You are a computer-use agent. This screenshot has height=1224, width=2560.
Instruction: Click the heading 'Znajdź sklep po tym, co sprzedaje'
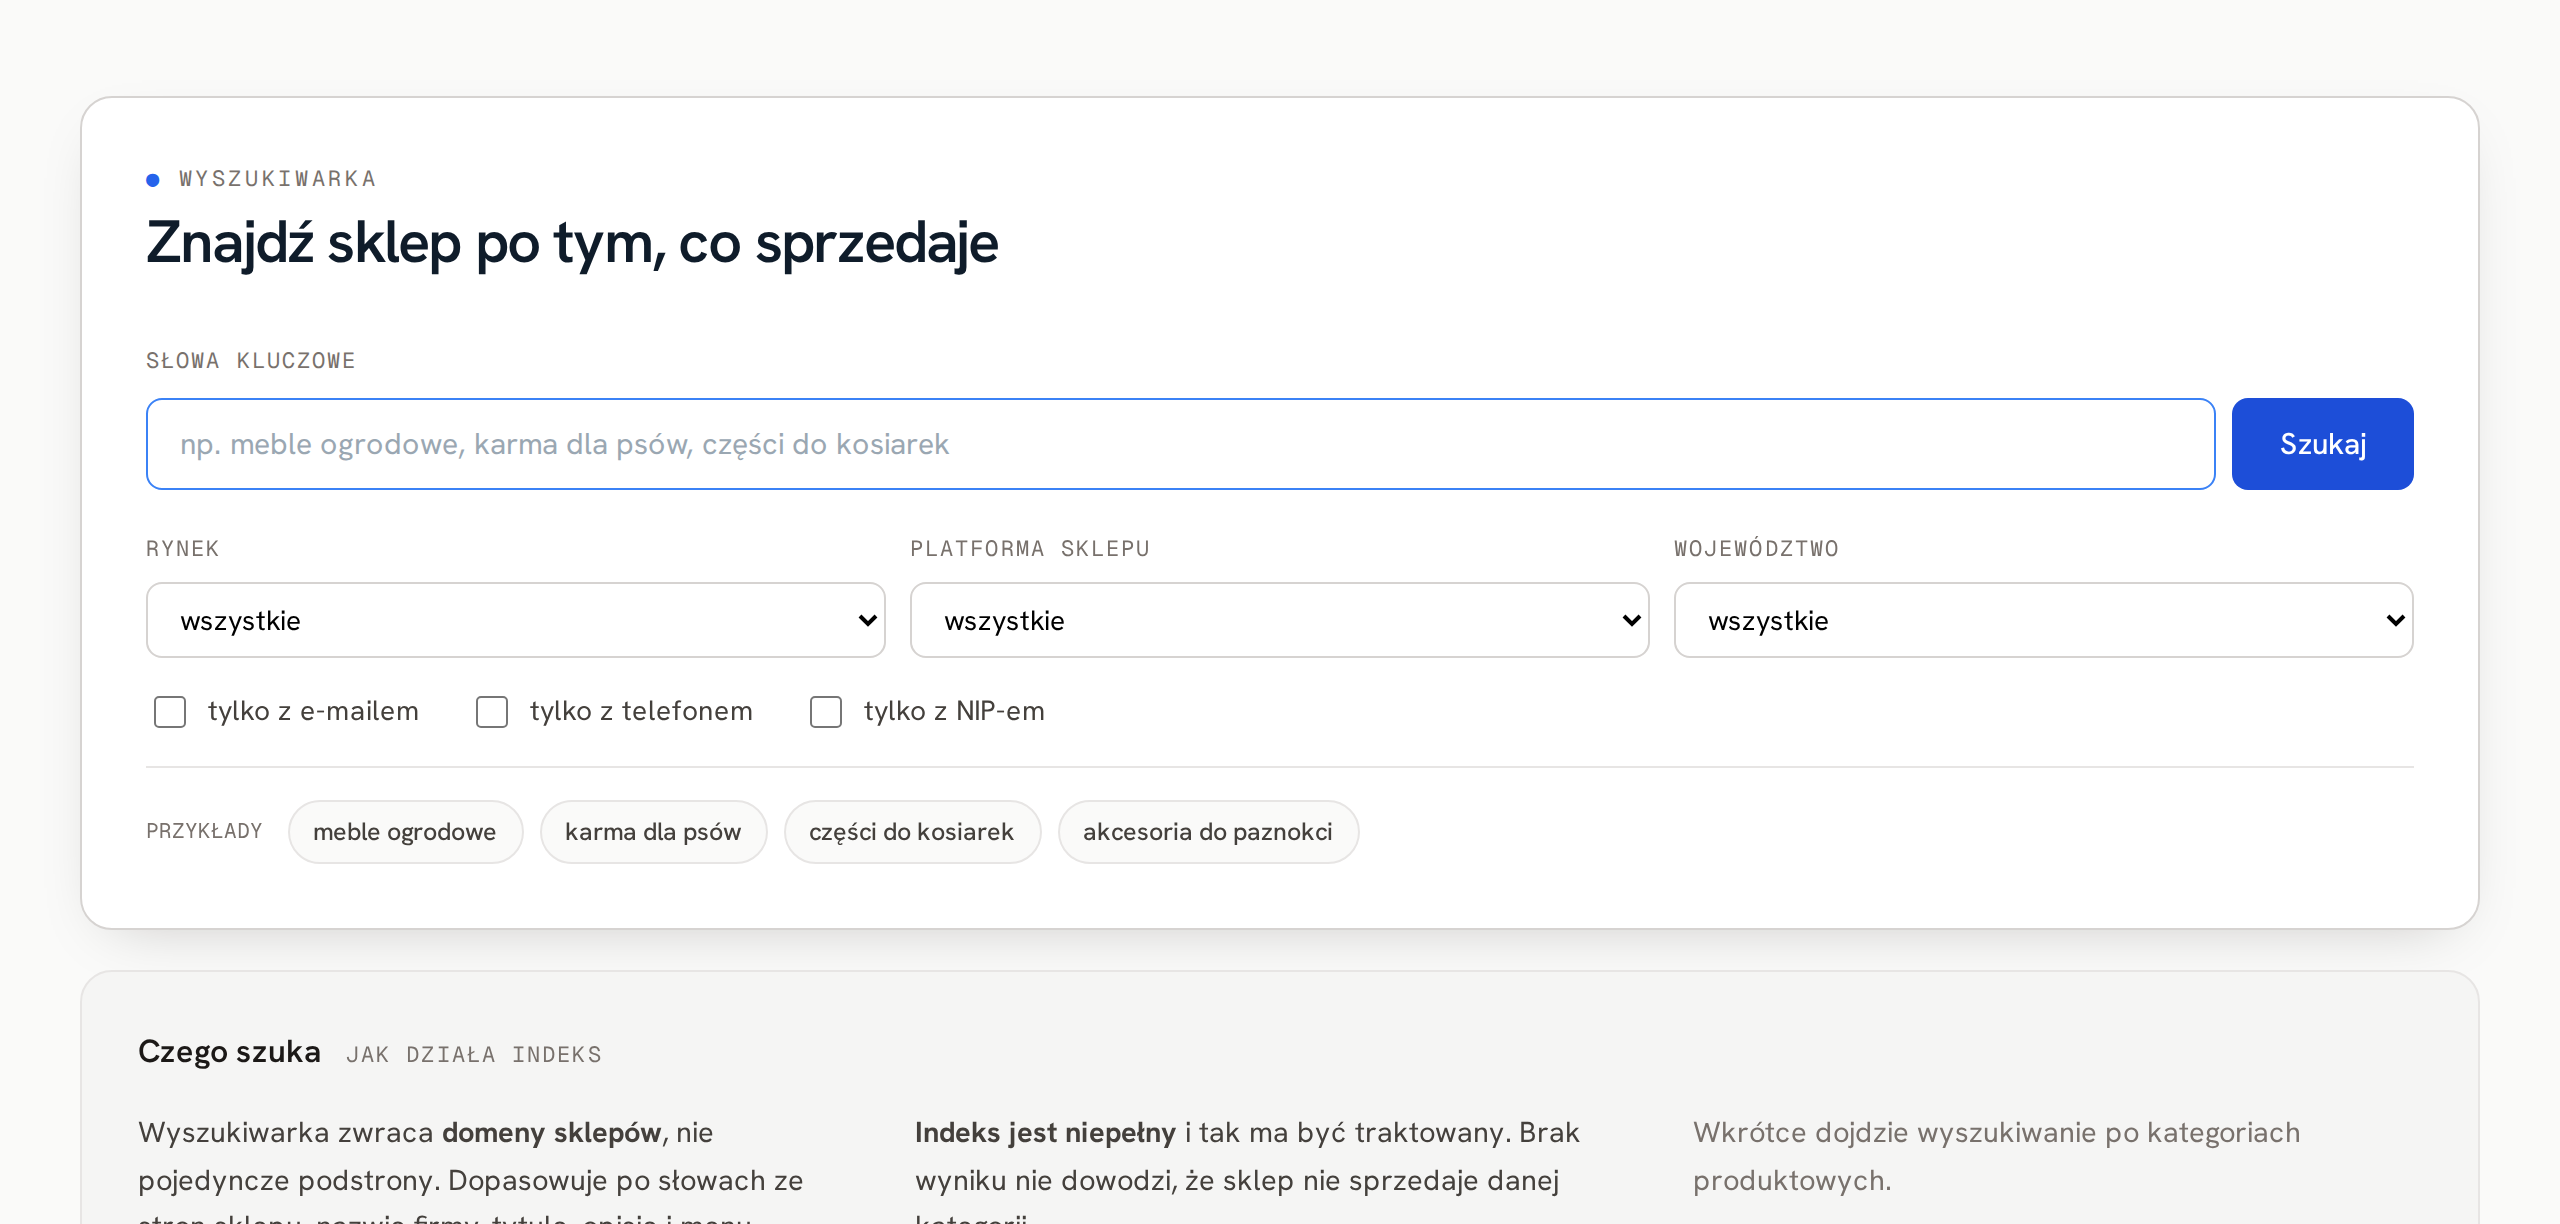572,243
